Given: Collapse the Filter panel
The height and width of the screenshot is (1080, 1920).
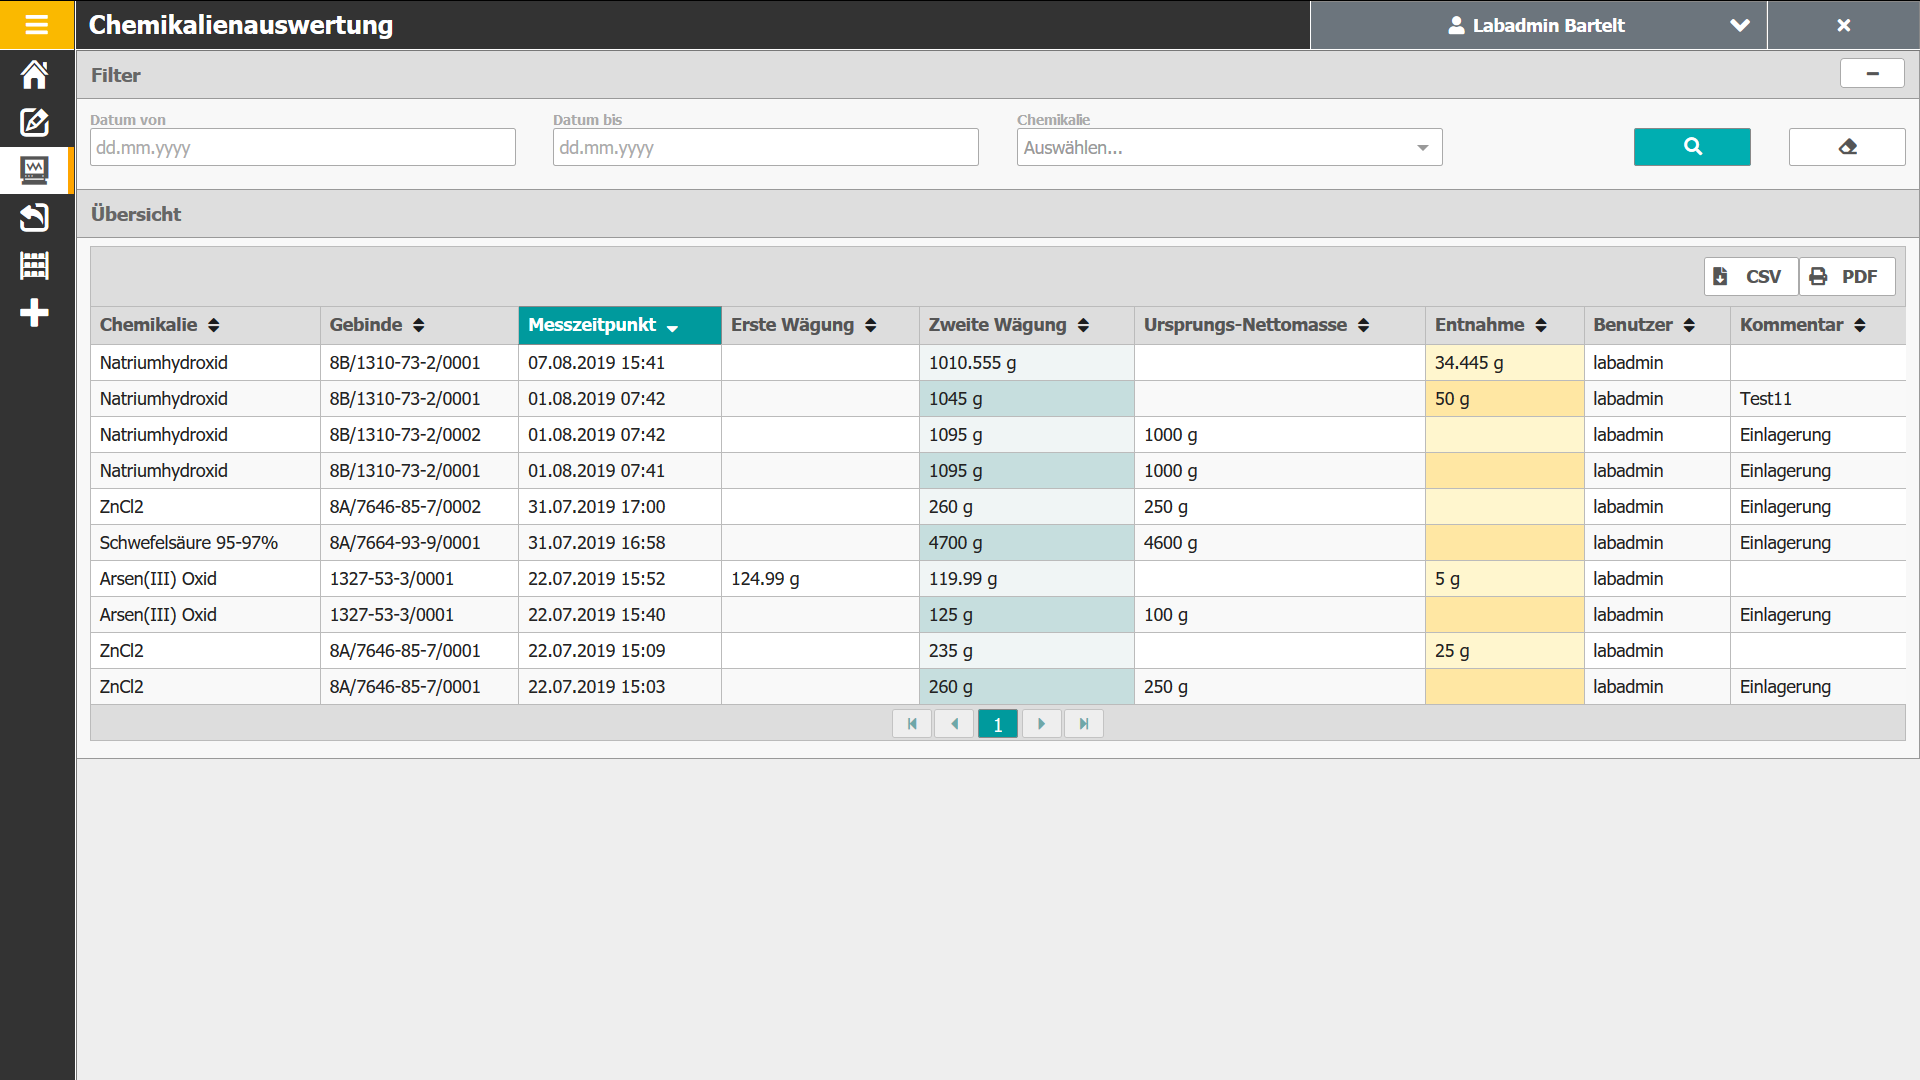Looking at the screenshot, I should coord(1872,74).
